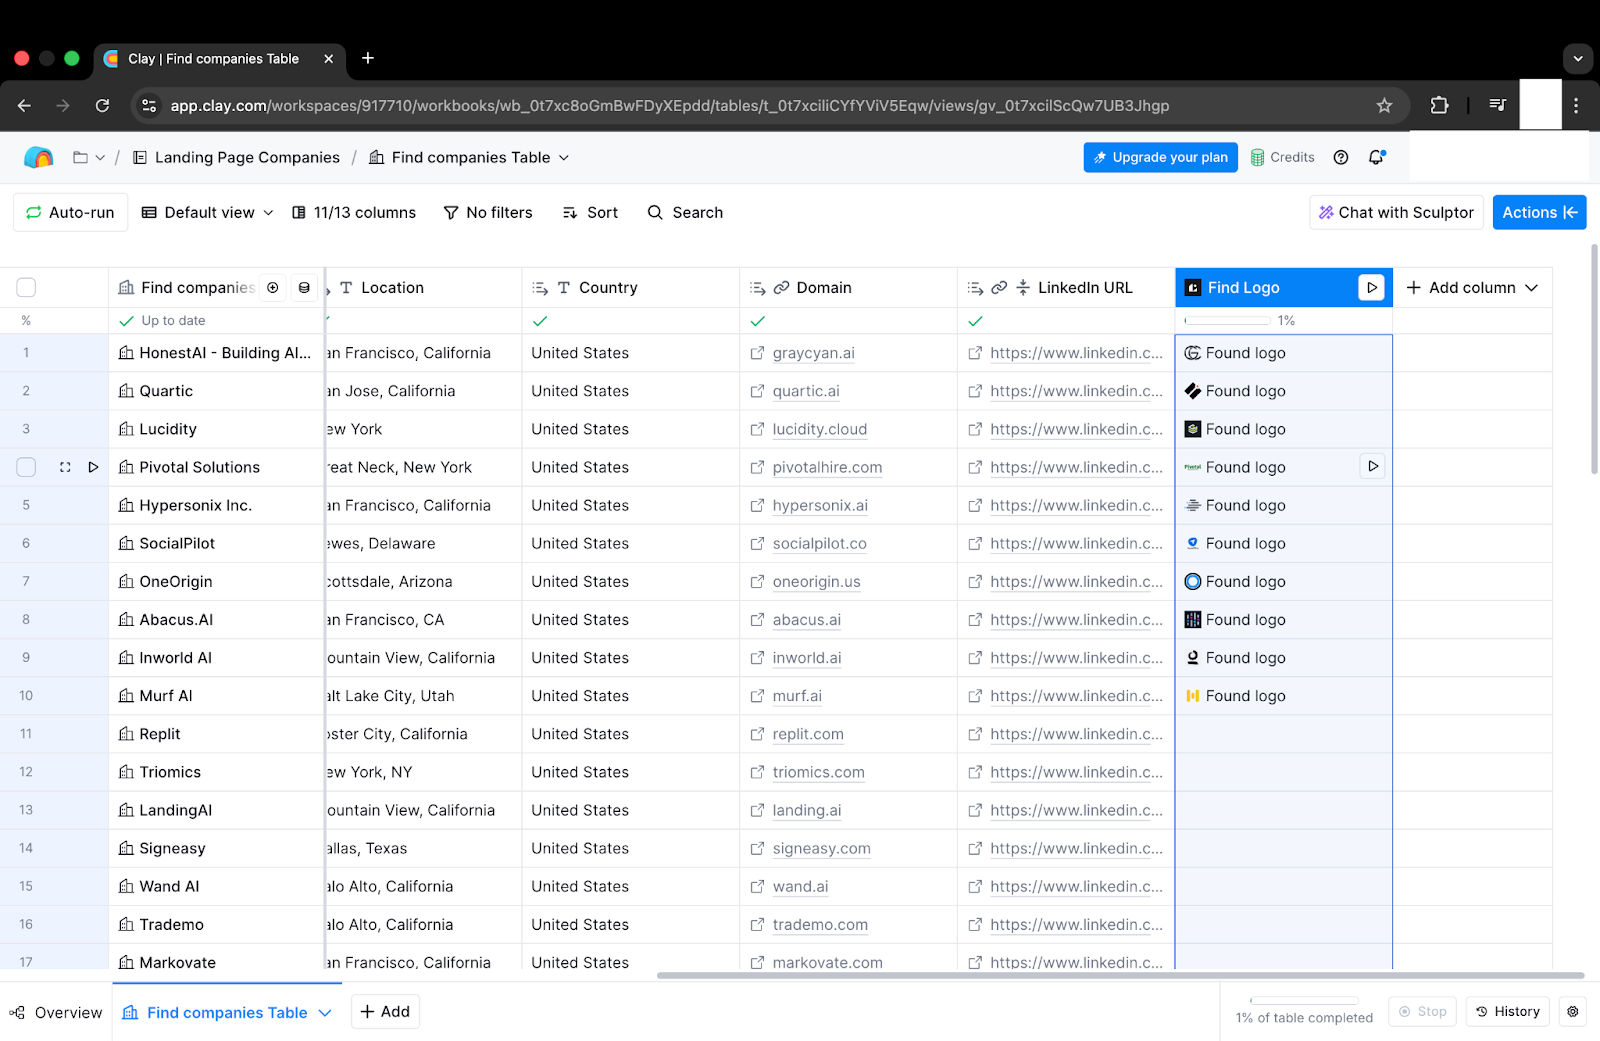Open the History panel
The width and height of the screenshot is (1600, 1041).
tap(1508, 1012)
